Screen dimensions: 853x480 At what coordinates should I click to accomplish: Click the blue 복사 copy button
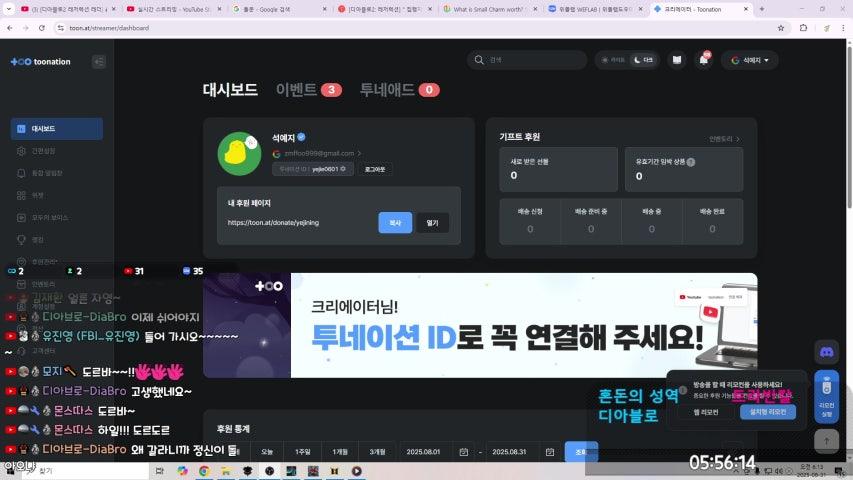point(395,223)
